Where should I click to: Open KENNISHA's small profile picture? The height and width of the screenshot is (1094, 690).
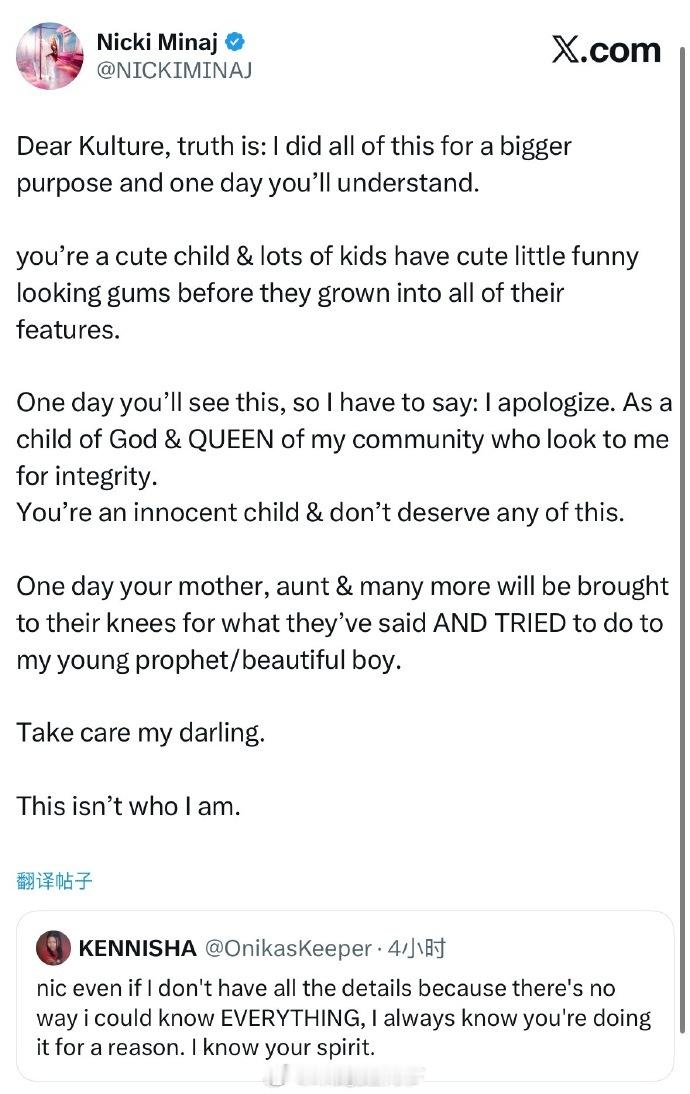(53, 948)
